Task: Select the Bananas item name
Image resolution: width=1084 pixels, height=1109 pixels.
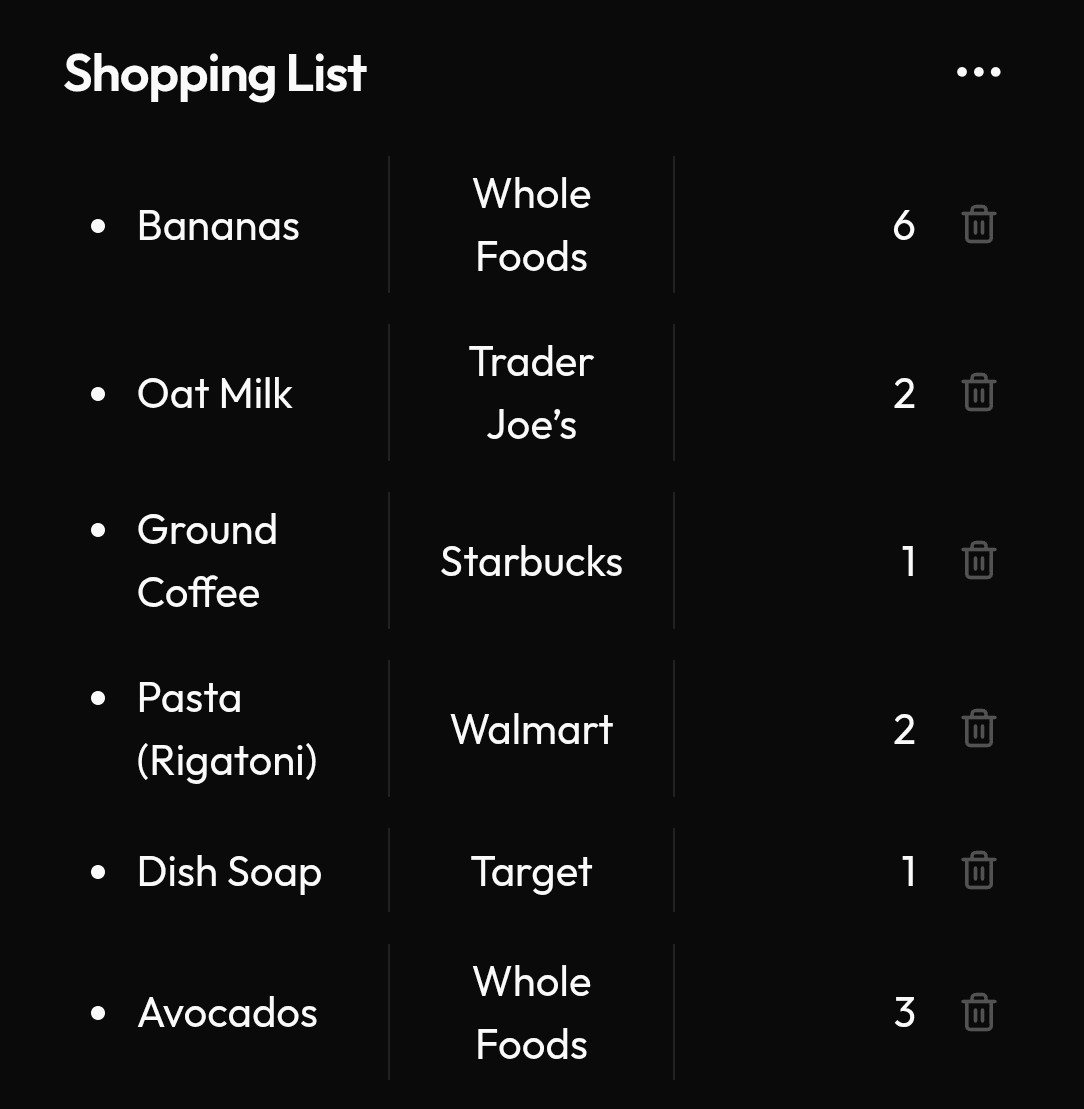Action: pyautogui.click(x=218, y=226)
